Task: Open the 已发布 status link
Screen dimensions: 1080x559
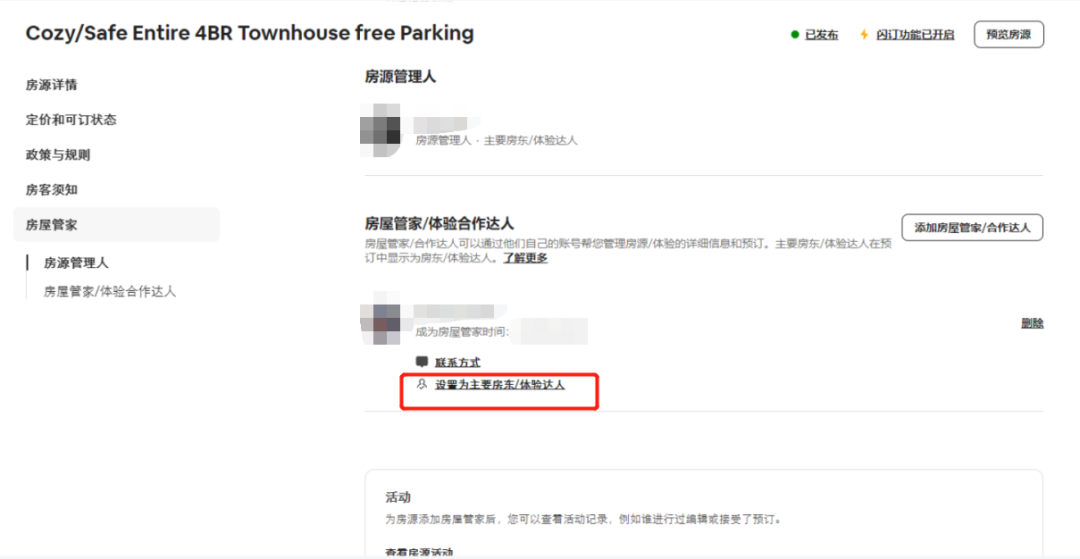Action: pos(822,35)
